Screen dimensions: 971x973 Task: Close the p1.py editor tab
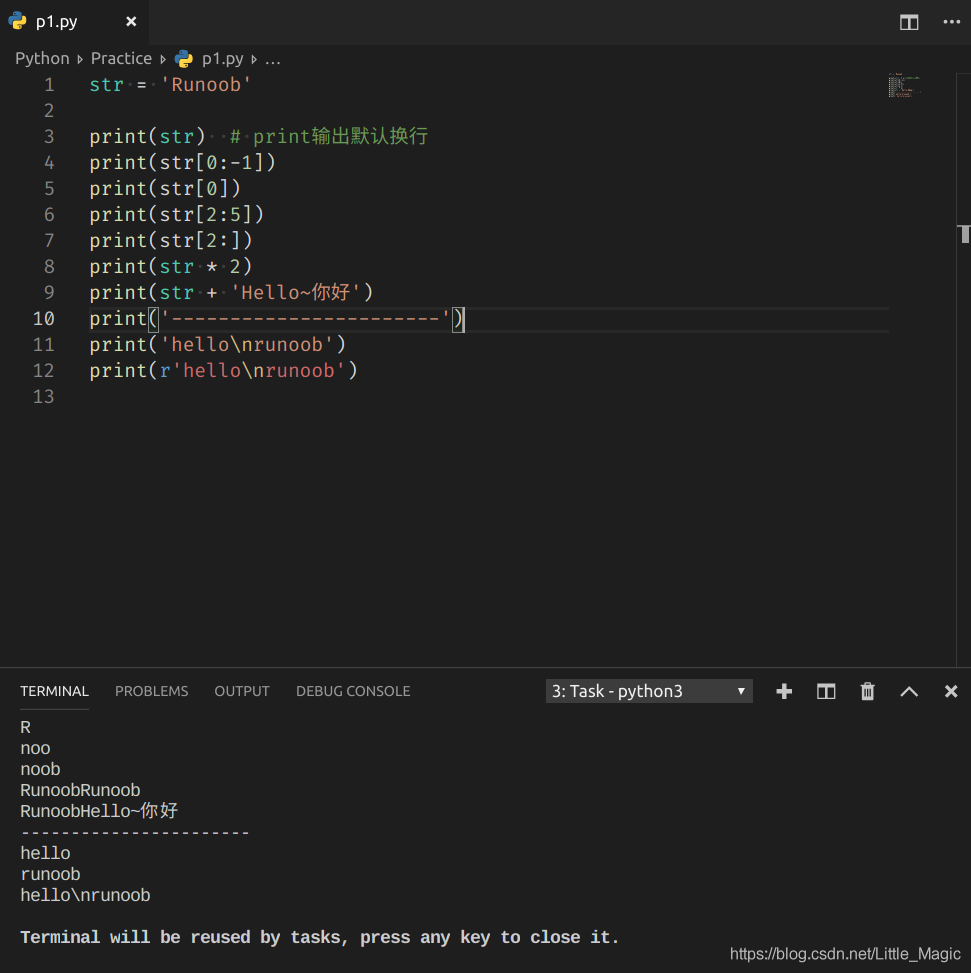131,22
